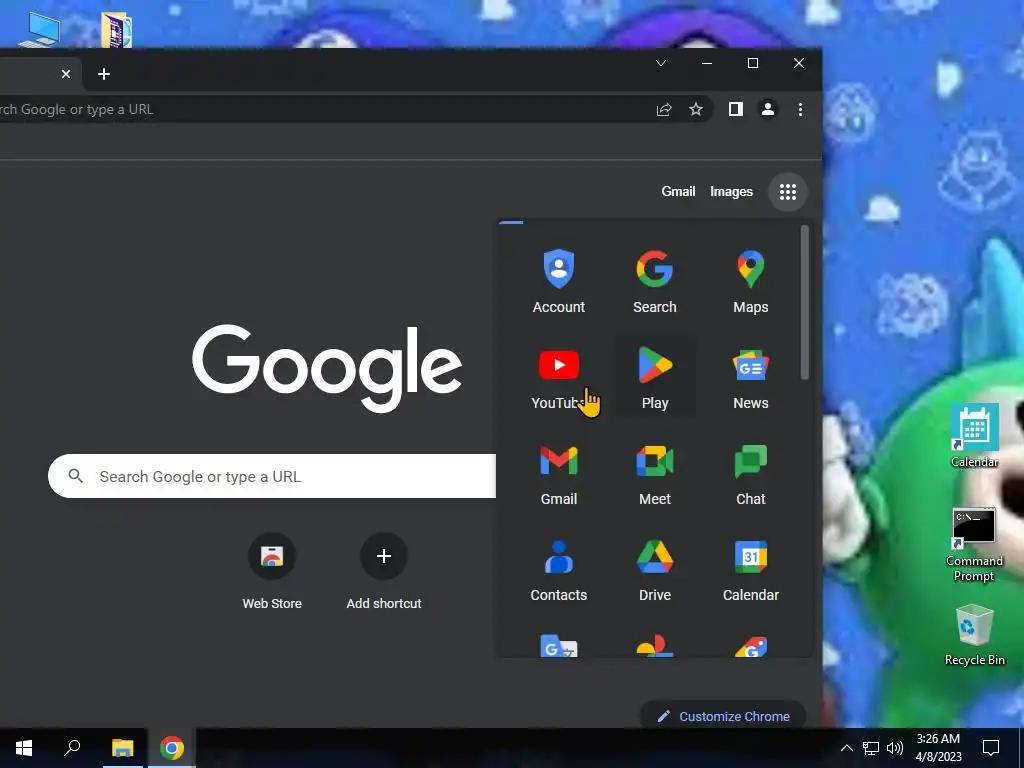
Task: Open the tab search dropdown chevron
Action: pyautogui.click(x=661, y=63)
